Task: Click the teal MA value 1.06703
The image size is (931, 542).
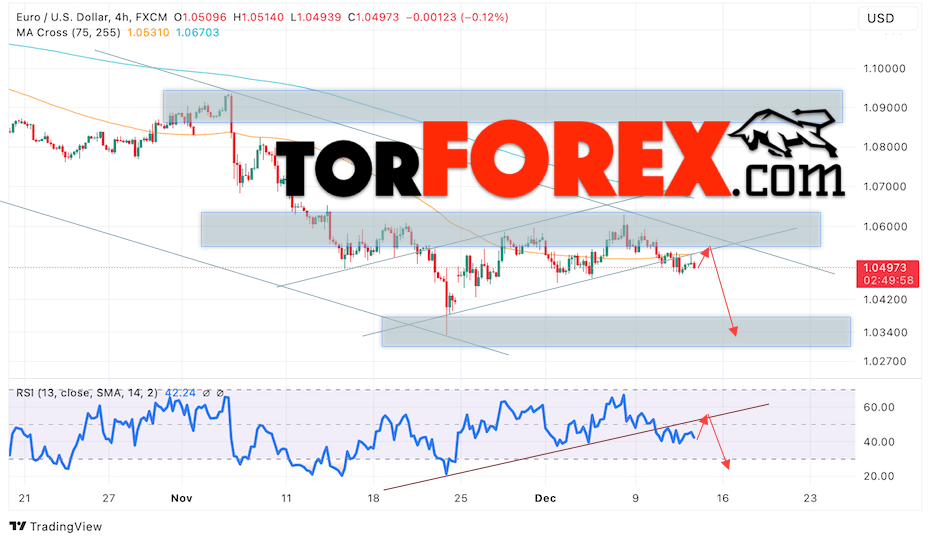Action: click(198, 33)
